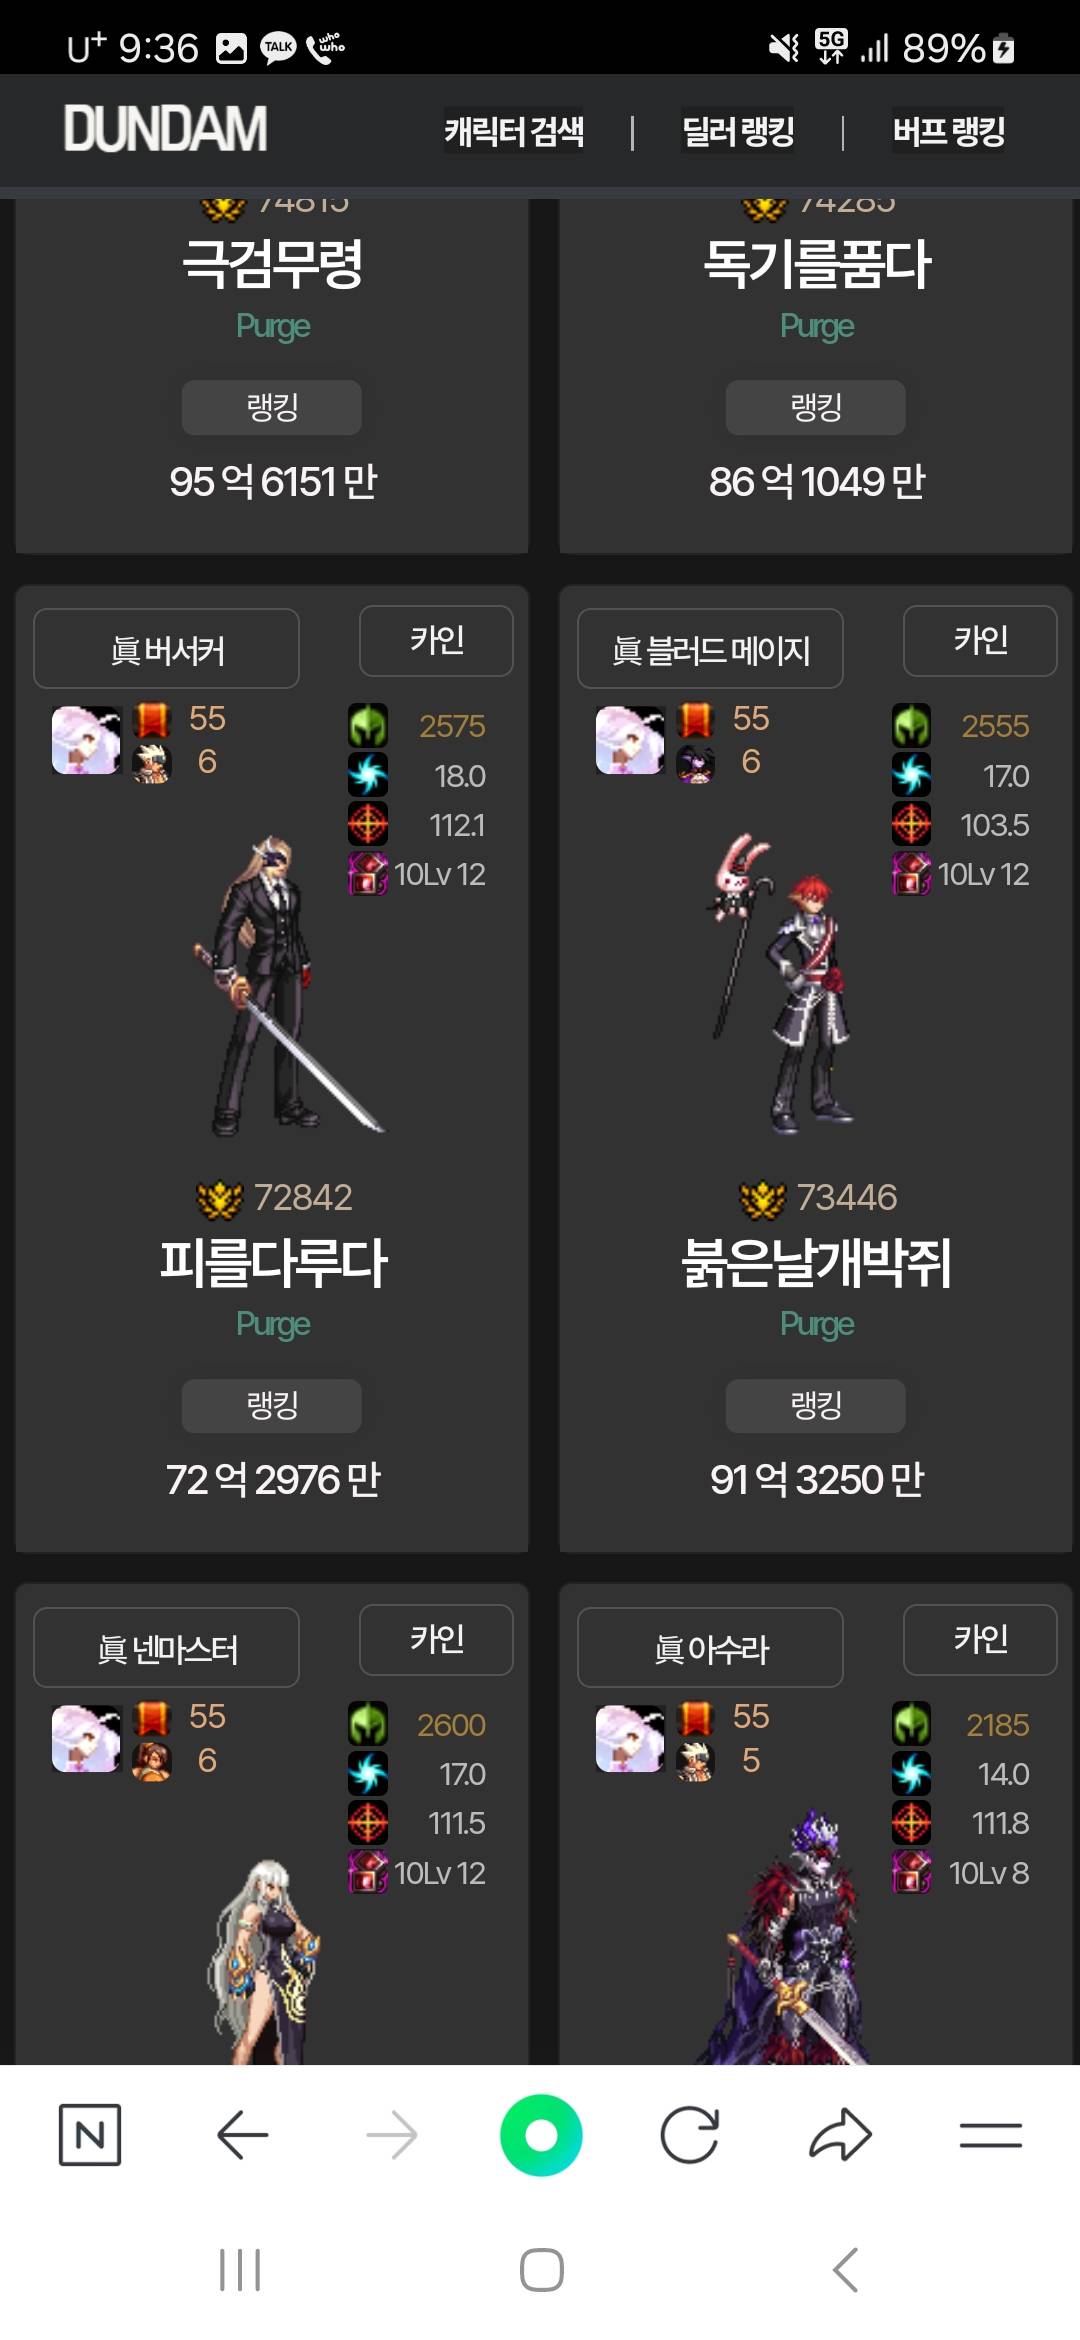Select the 眞 아수라 class tag
Viewport: 1080px width, 2340px height.
coord(710,1648)
